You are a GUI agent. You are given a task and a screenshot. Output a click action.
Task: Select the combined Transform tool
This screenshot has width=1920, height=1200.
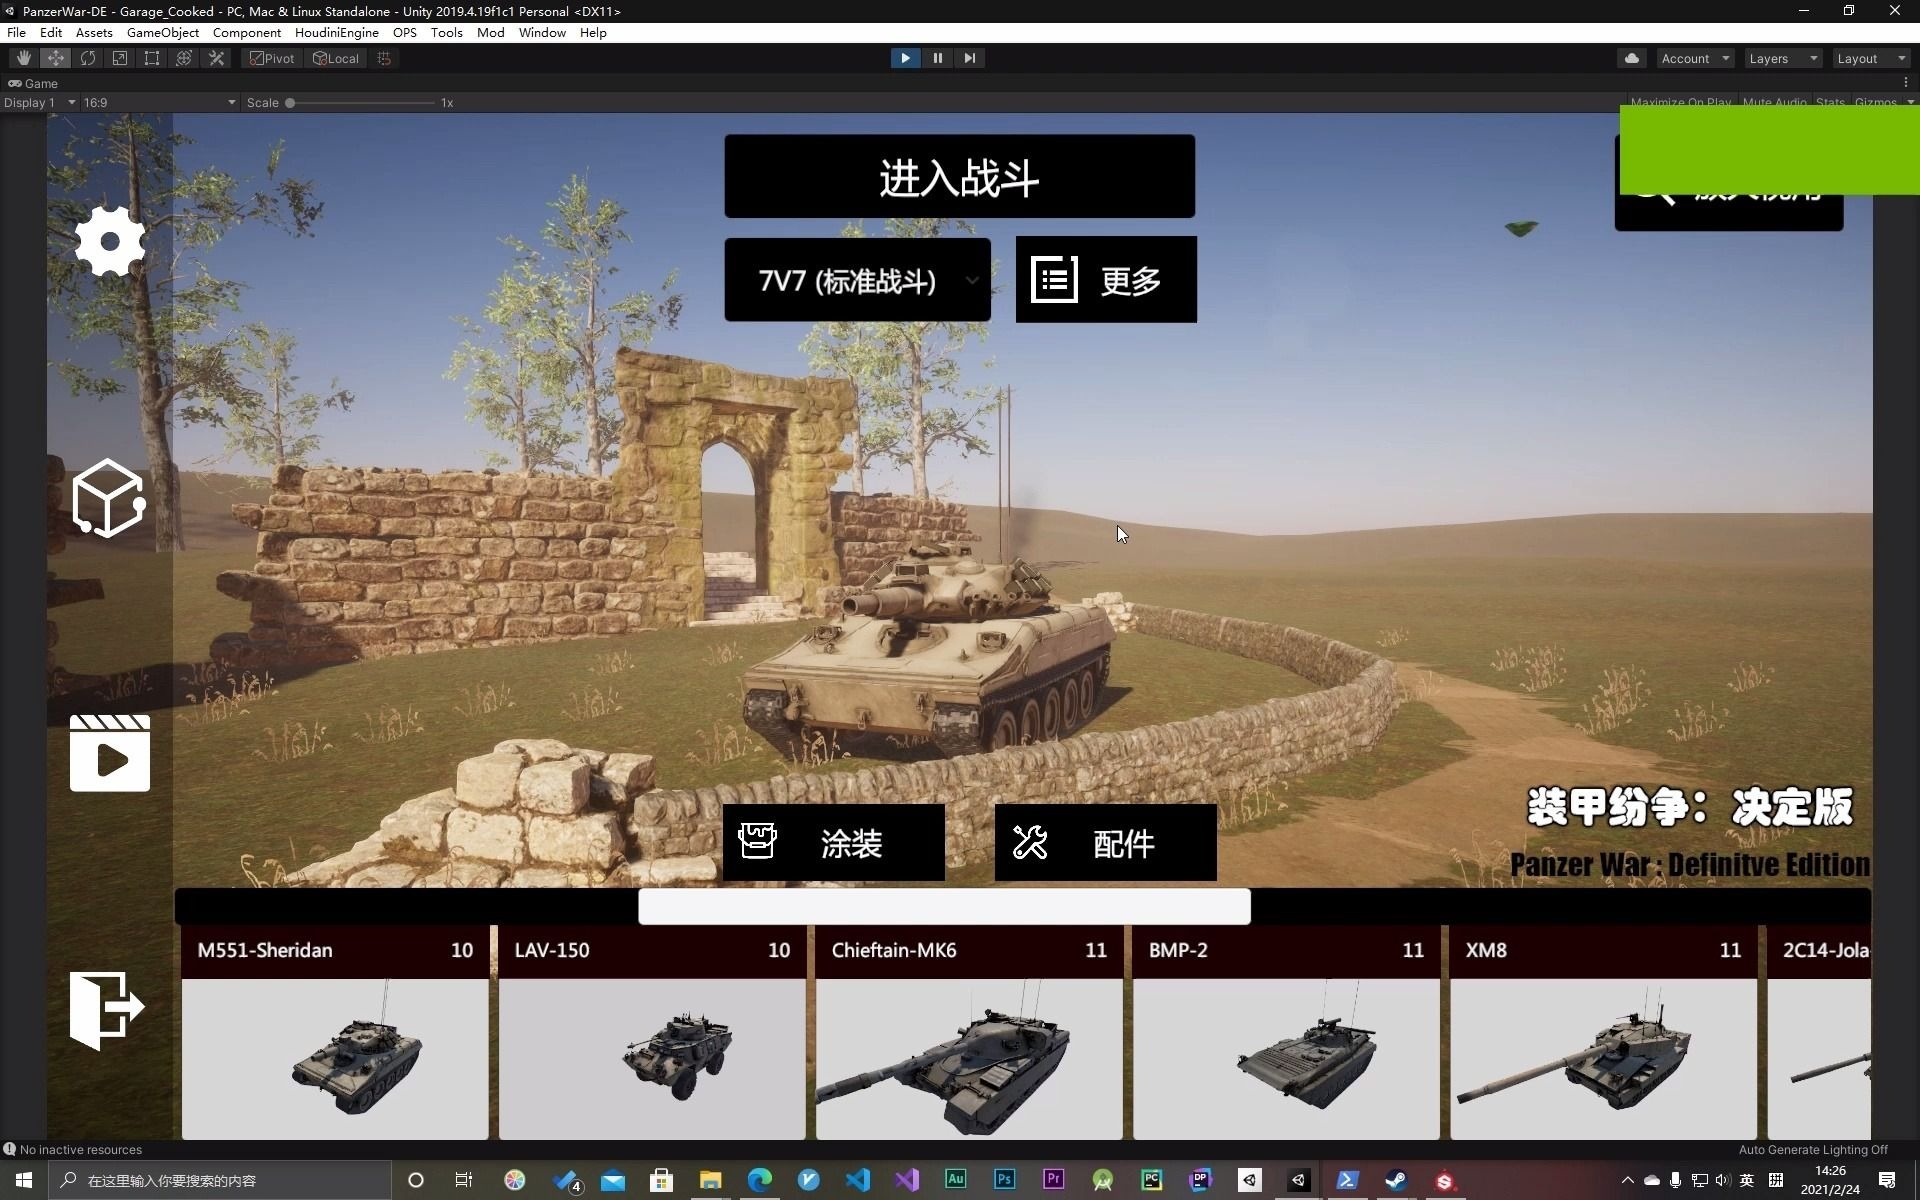[x=184, y=58]
